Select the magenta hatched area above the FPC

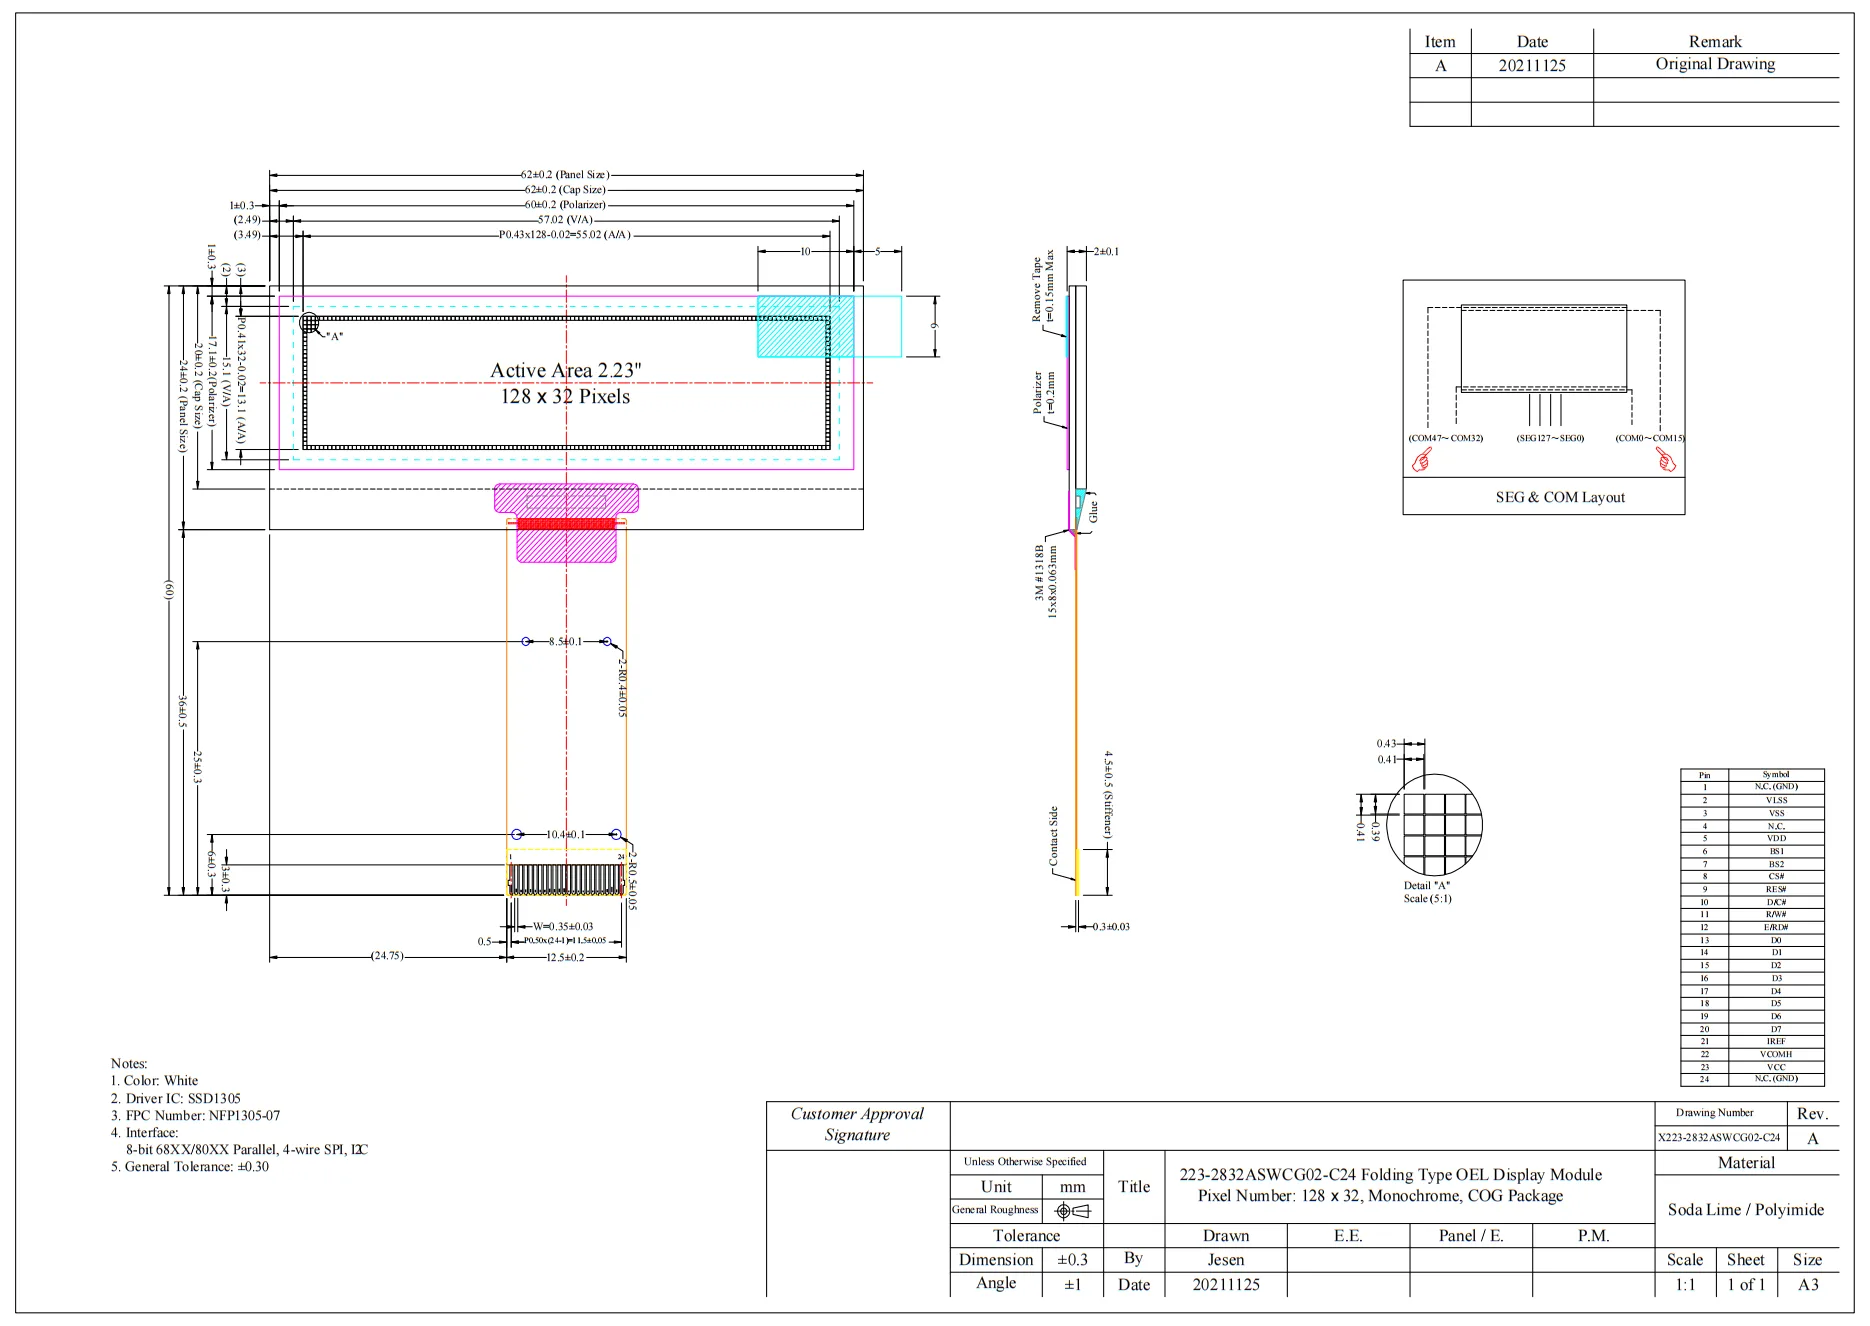click(566, 497)
